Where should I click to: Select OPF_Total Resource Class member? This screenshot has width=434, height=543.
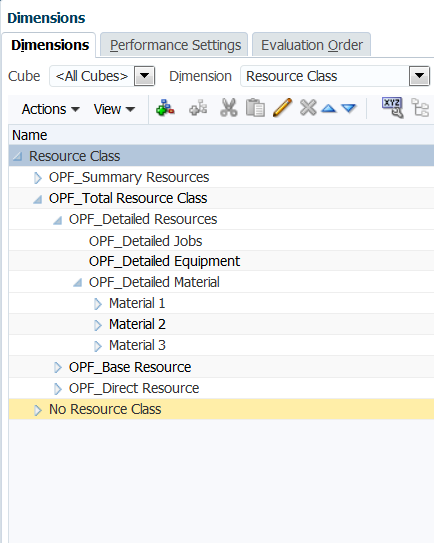click(128, 198)
